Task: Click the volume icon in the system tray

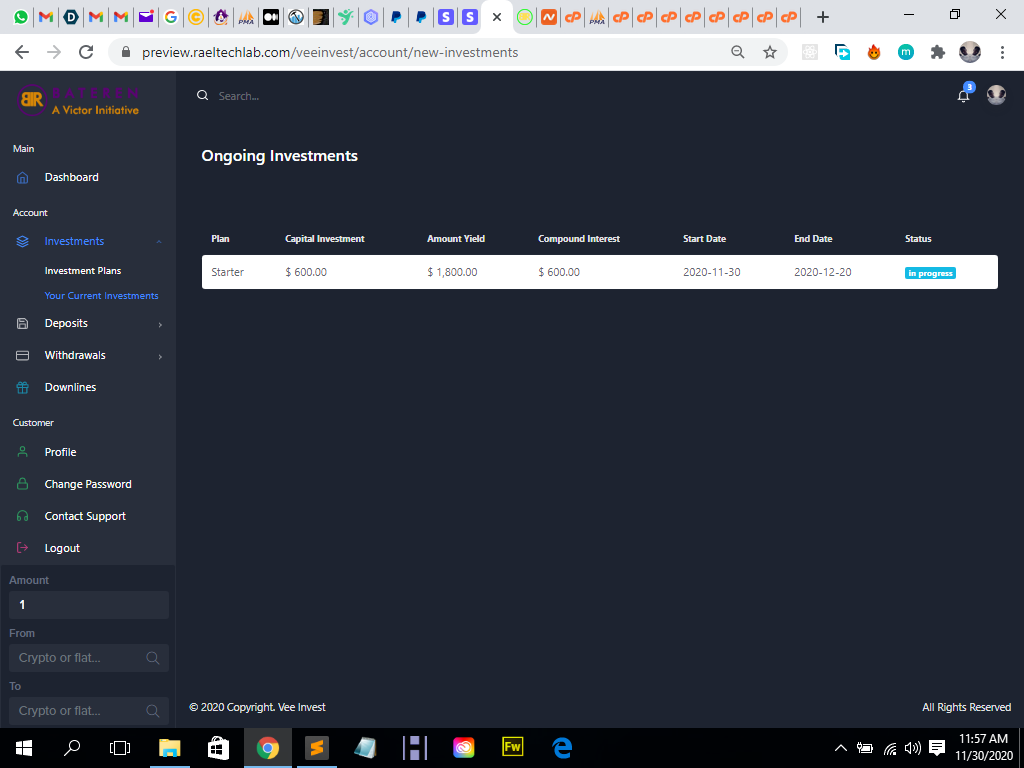Action: [x=912, y=748]
